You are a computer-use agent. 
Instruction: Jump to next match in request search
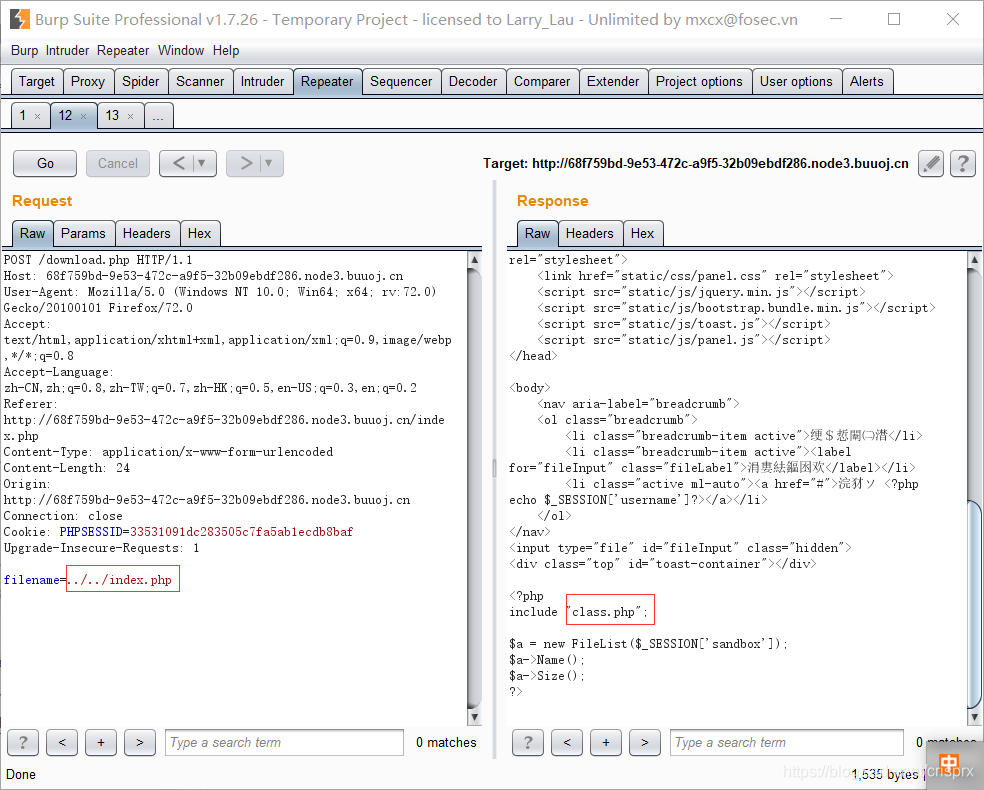[x=140, y=743]
